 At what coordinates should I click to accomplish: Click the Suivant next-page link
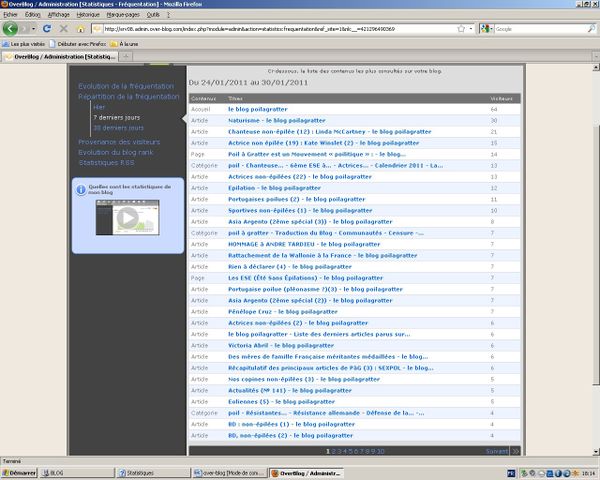pyautogui.click(x=497, y=452)
